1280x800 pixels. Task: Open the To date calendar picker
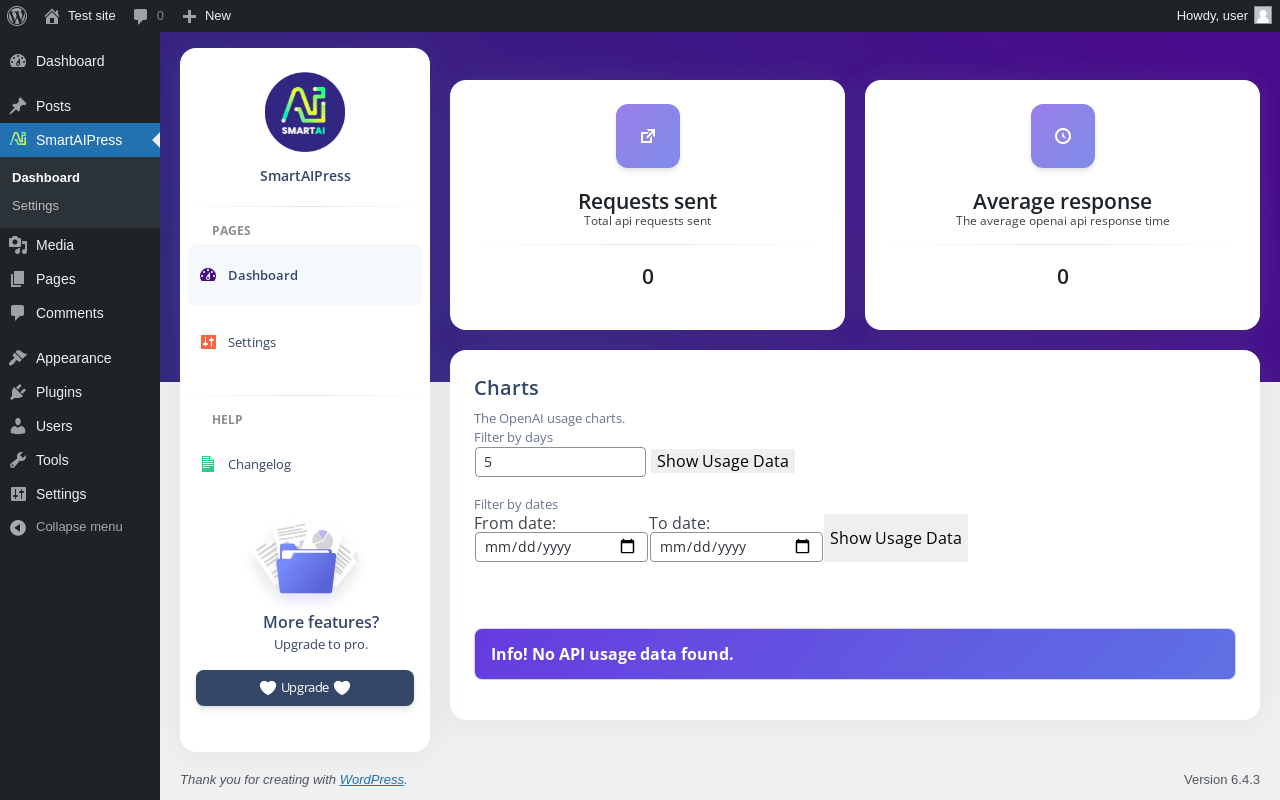(802, 547)
